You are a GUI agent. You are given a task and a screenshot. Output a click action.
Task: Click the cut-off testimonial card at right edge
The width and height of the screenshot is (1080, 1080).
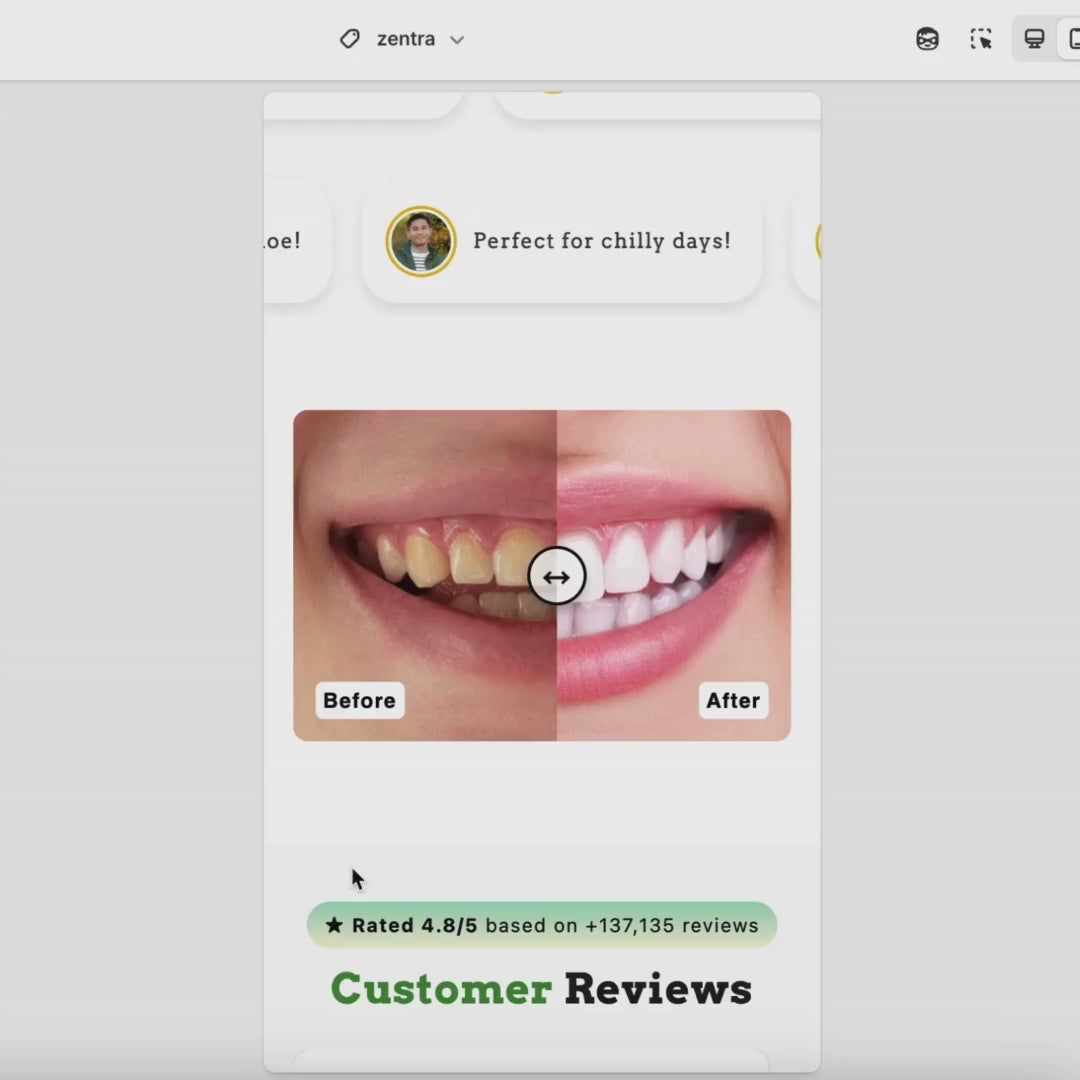click(808, 241)
